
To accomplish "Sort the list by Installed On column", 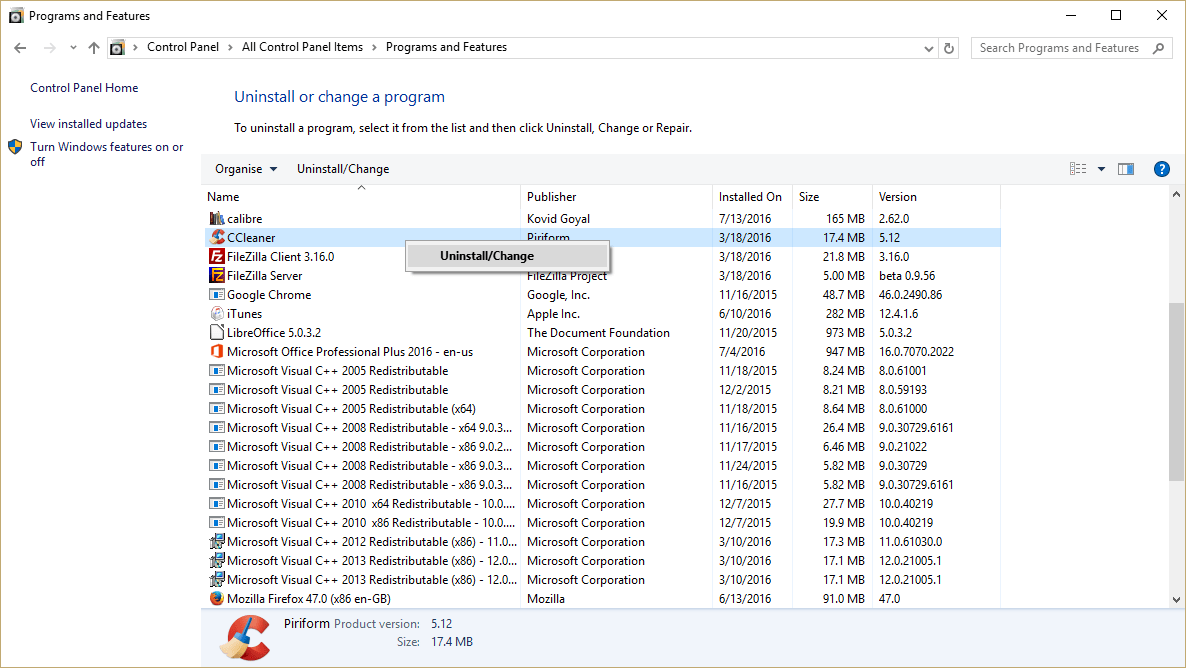I will click(x=752, y=197).
